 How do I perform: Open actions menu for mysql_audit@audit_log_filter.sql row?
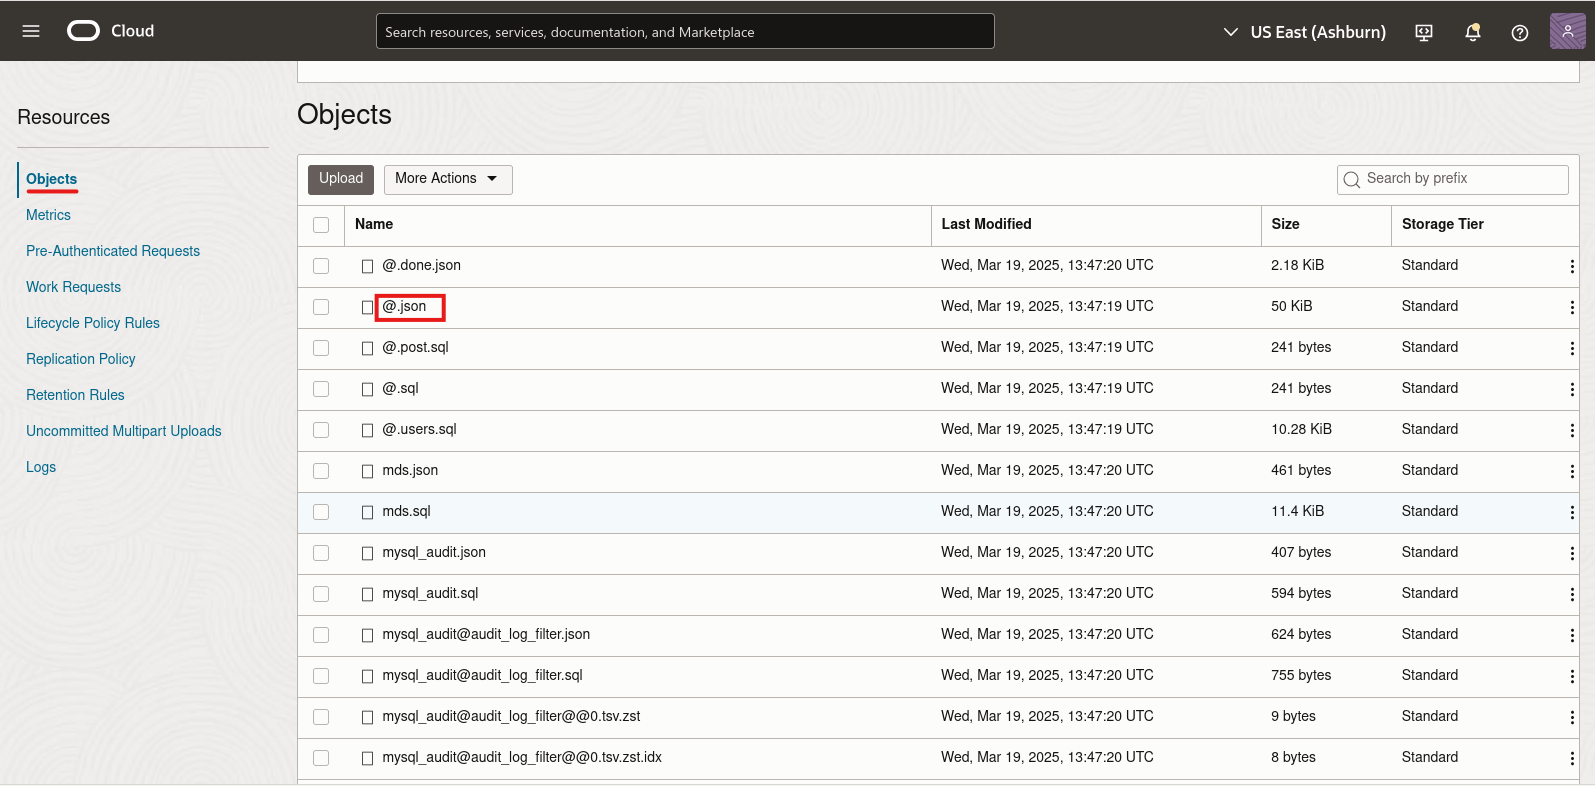click(x=1572, y=676)
